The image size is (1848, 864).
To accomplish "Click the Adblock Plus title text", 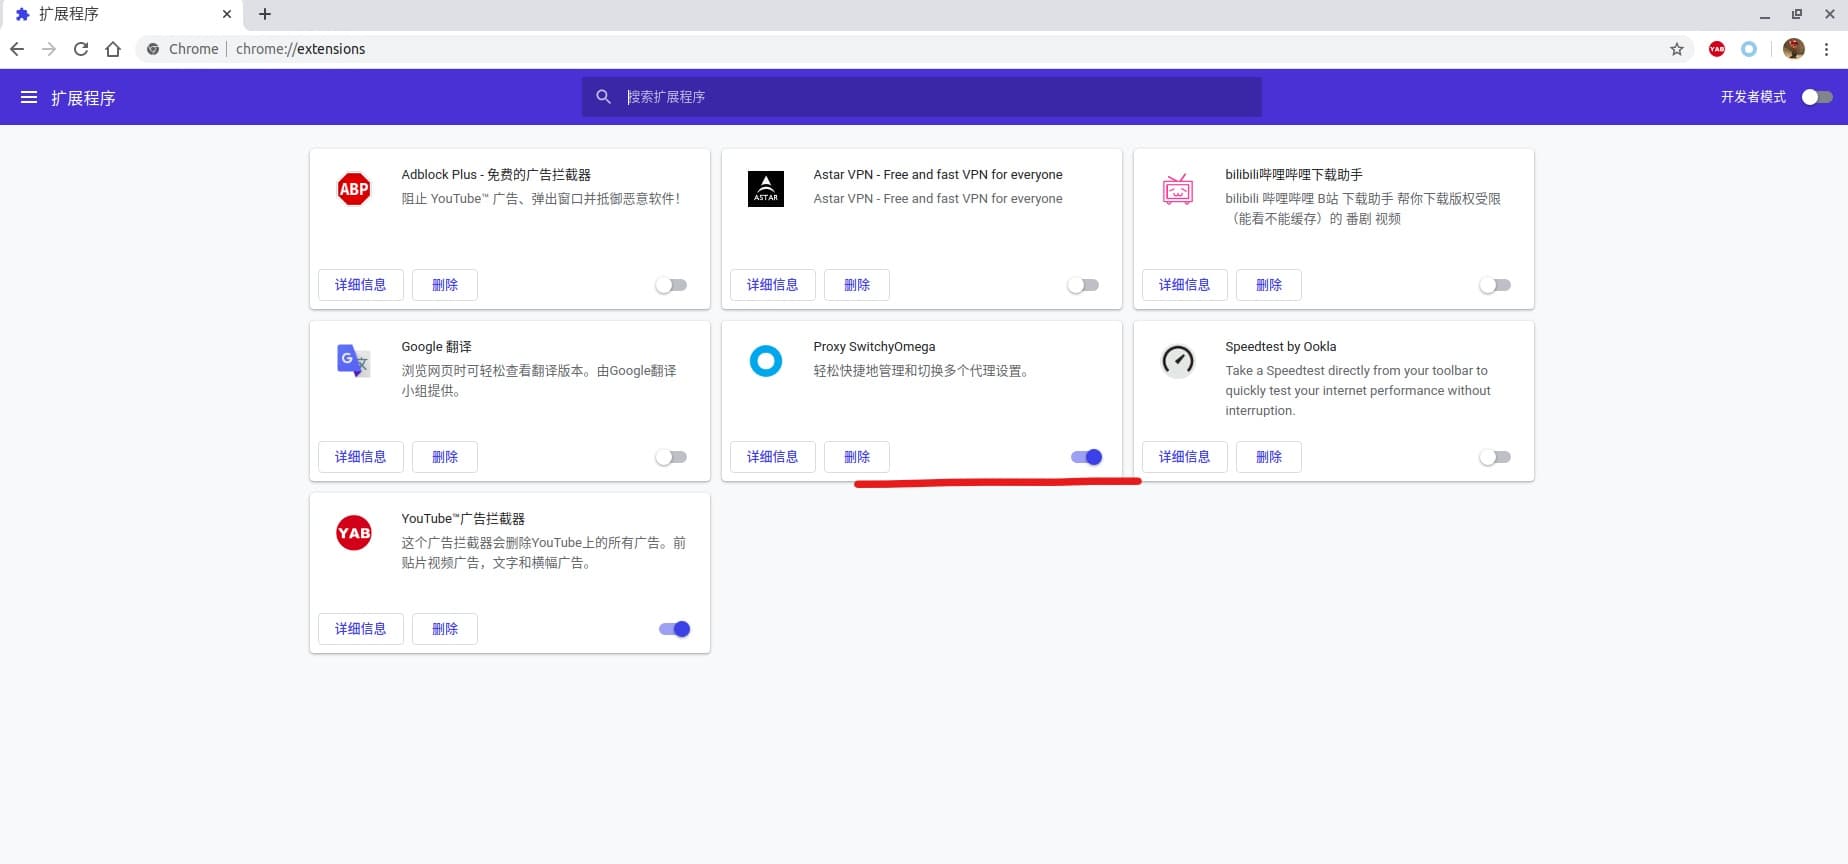I will 496,175.
